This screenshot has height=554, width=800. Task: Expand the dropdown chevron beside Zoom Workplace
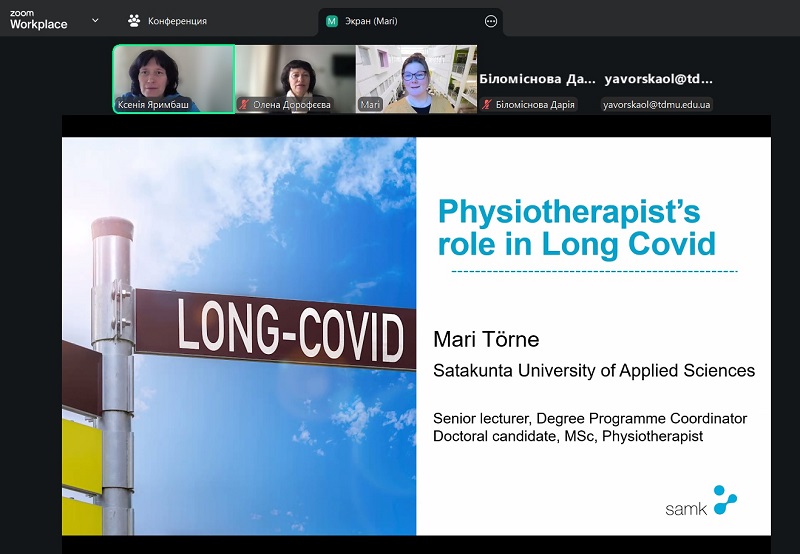click(95, 20)
